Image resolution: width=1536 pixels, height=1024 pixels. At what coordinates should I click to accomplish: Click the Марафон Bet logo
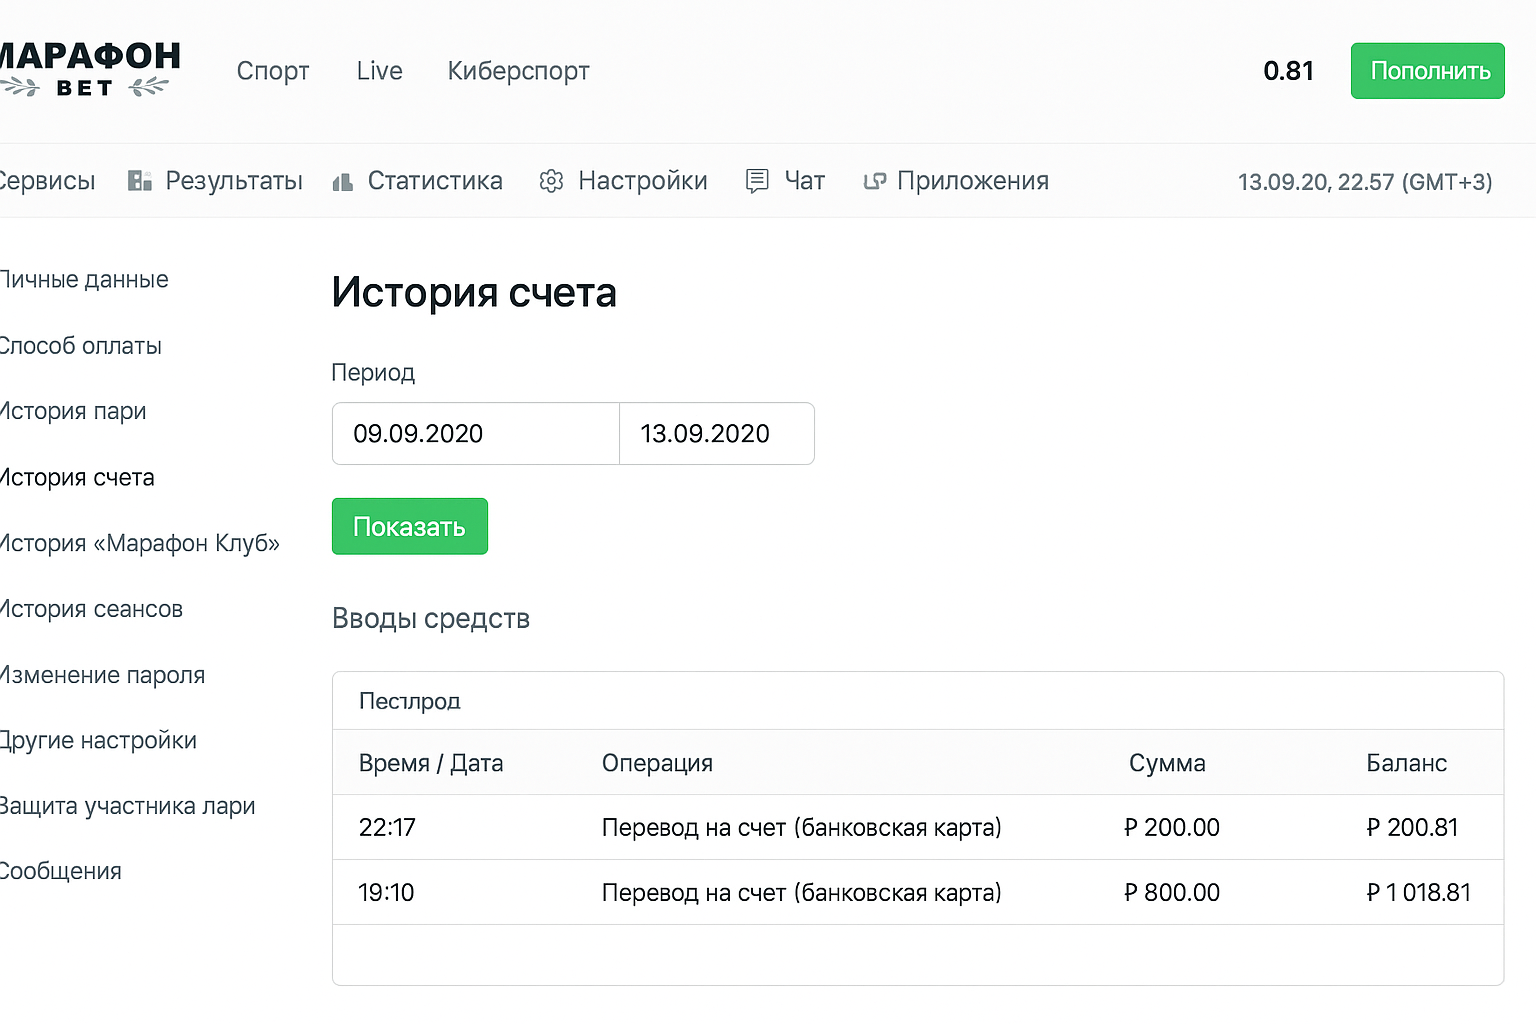88,70
